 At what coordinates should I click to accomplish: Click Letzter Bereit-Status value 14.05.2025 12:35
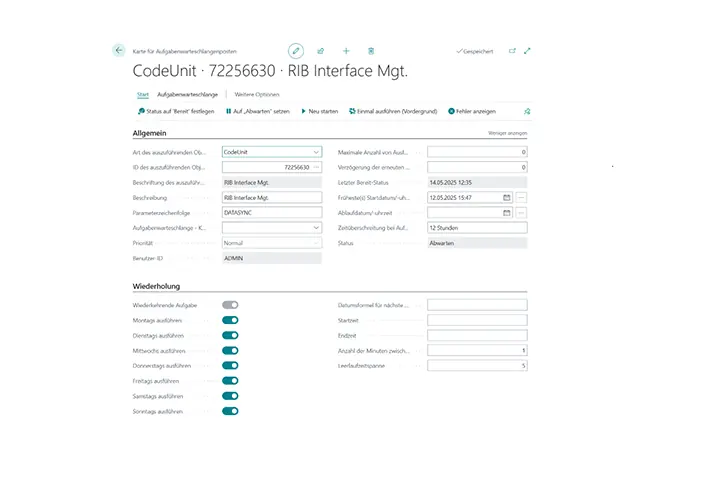[x=477, y=183]
